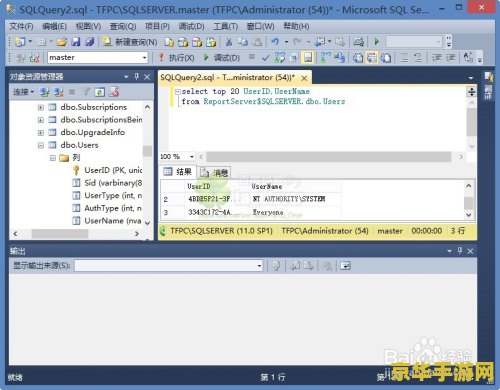Collapse the dbo.Users tree node
The width and height of the screenshot is (500, 390).
41,145
